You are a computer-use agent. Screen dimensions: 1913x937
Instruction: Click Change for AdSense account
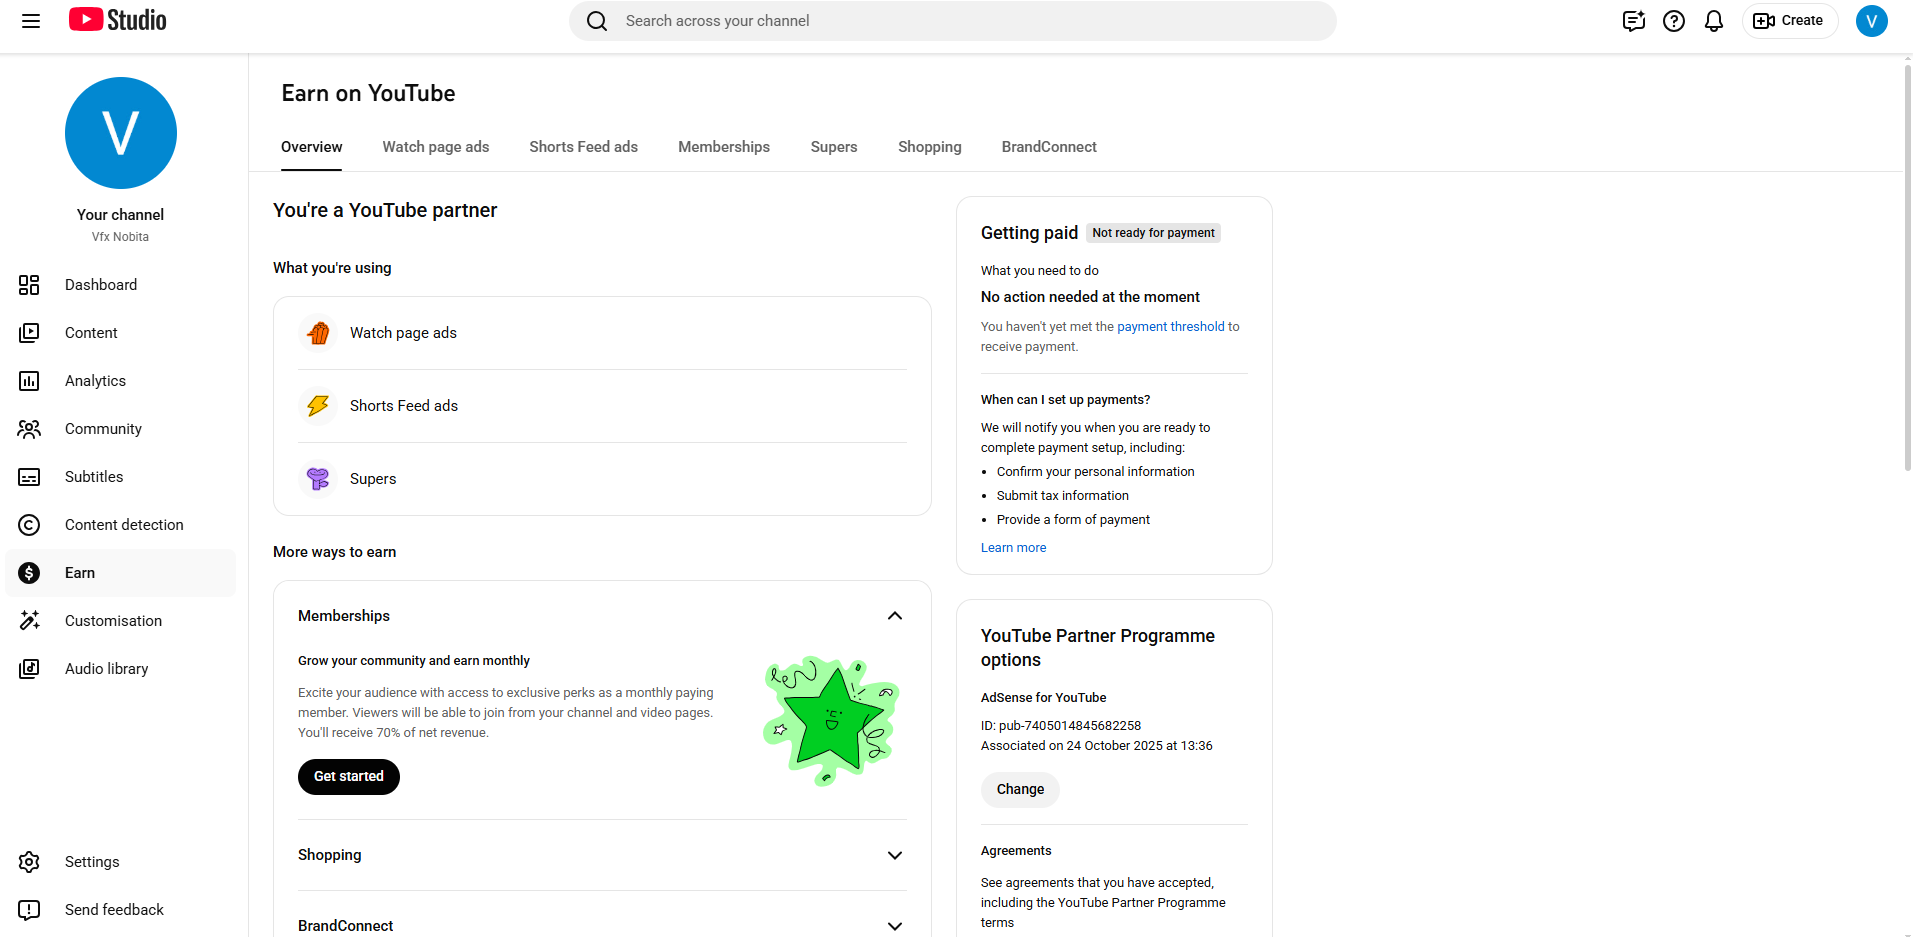click(x=1019, y=790)
